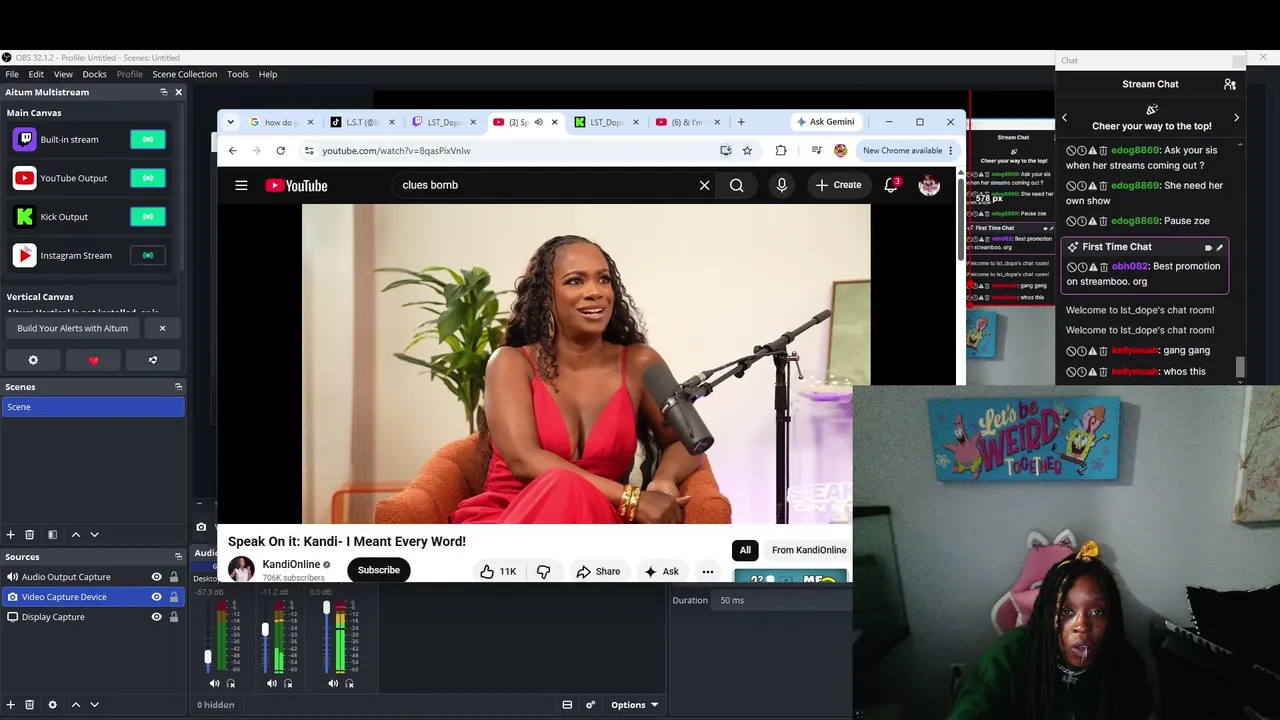Viewport: 1280px width, 720px height.
Task: Open the View menu in OBS
Action: [63, 74]
